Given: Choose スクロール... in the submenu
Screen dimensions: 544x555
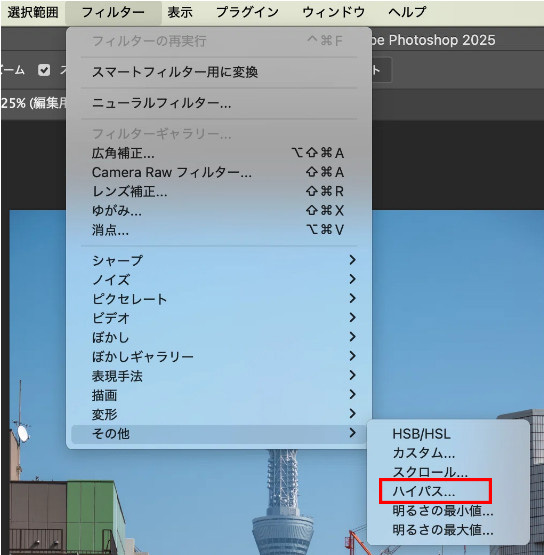Looking at the screenshot, I should 448,472.
